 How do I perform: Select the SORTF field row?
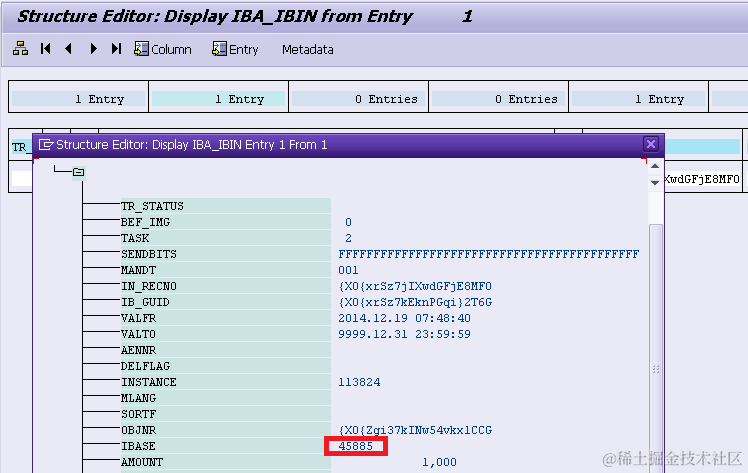[226, 414]
